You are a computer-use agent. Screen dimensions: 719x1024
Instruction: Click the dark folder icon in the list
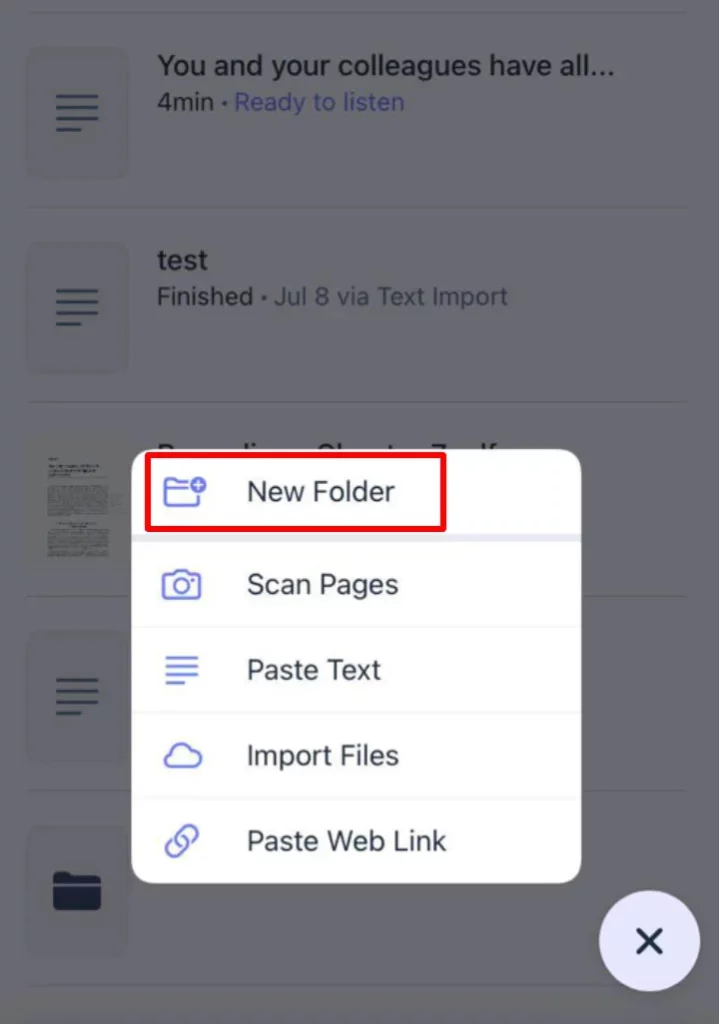77,891
